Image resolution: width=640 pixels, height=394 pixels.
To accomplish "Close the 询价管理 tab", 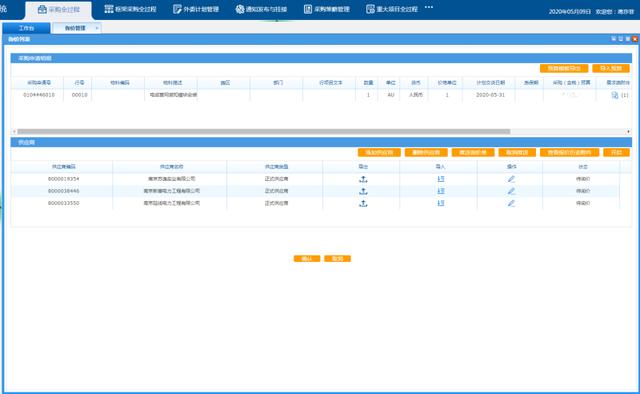I will (x=97, y=28).
